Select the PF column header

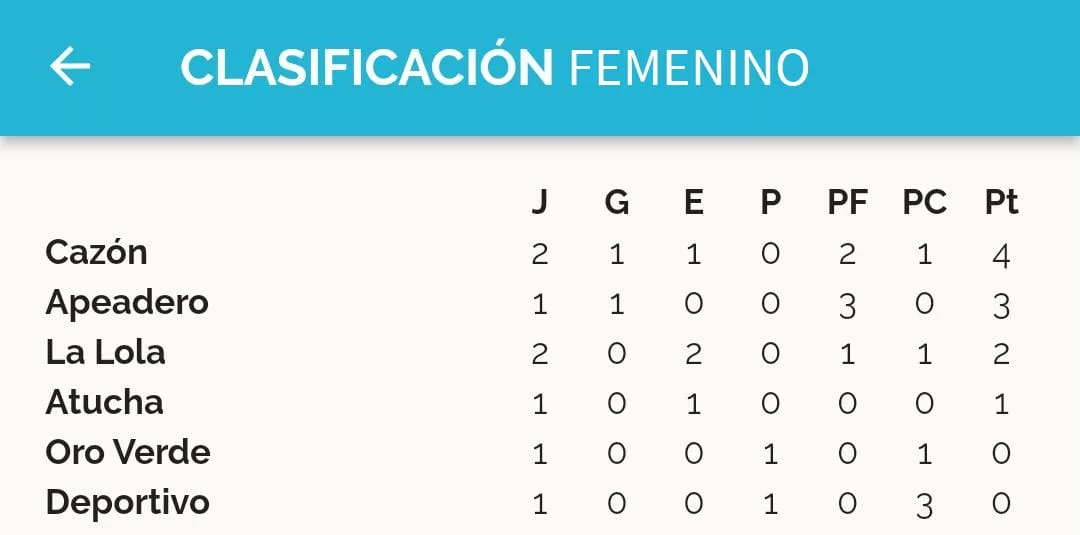pyautogui.click(x=847, y=203)
